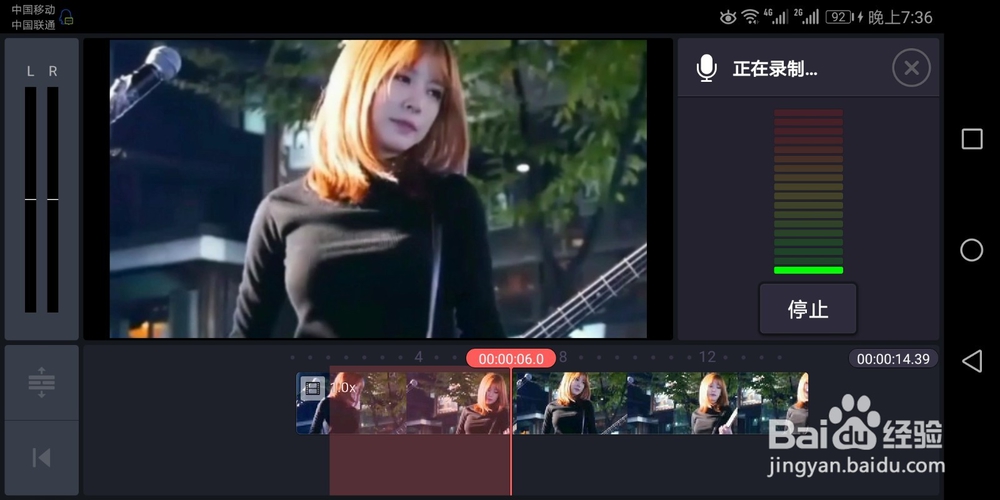Tap the video preview of the singer
Image resolution: width=1000 pixels, height=500 pixels.
pos(378,189)
